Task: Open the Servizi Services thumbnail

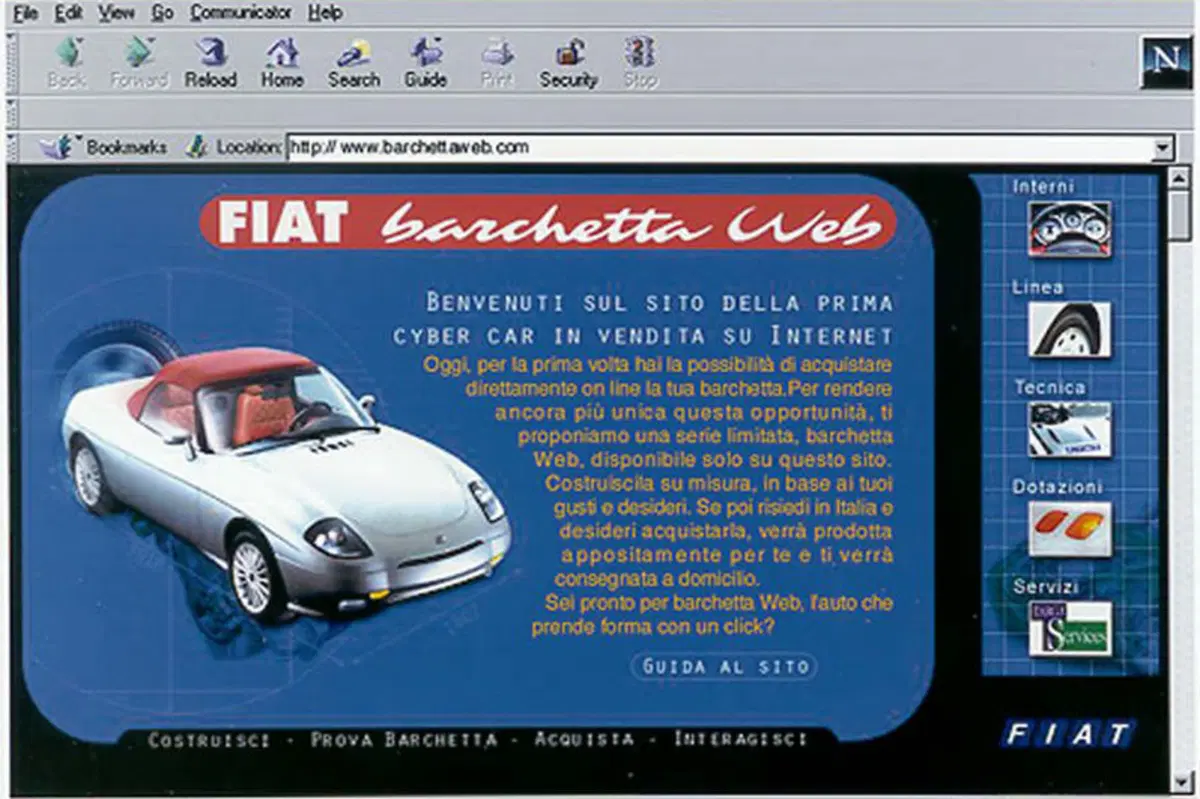Action: point(1070,629)
